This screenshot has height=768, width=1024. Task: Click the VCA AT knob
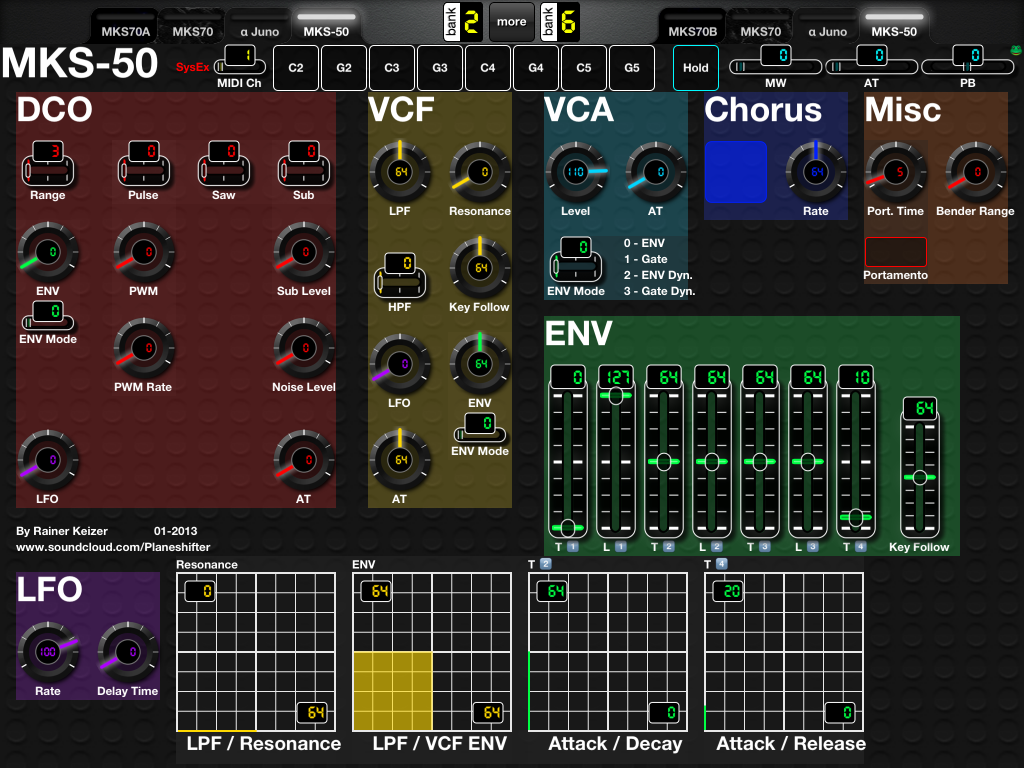656,172
